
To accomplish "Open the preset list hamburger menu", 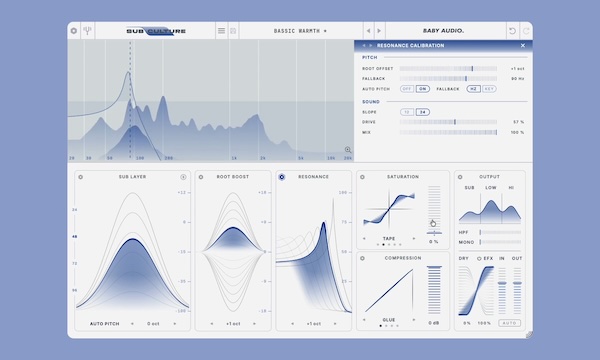I will pyautogui.click(x=222, y=31).
